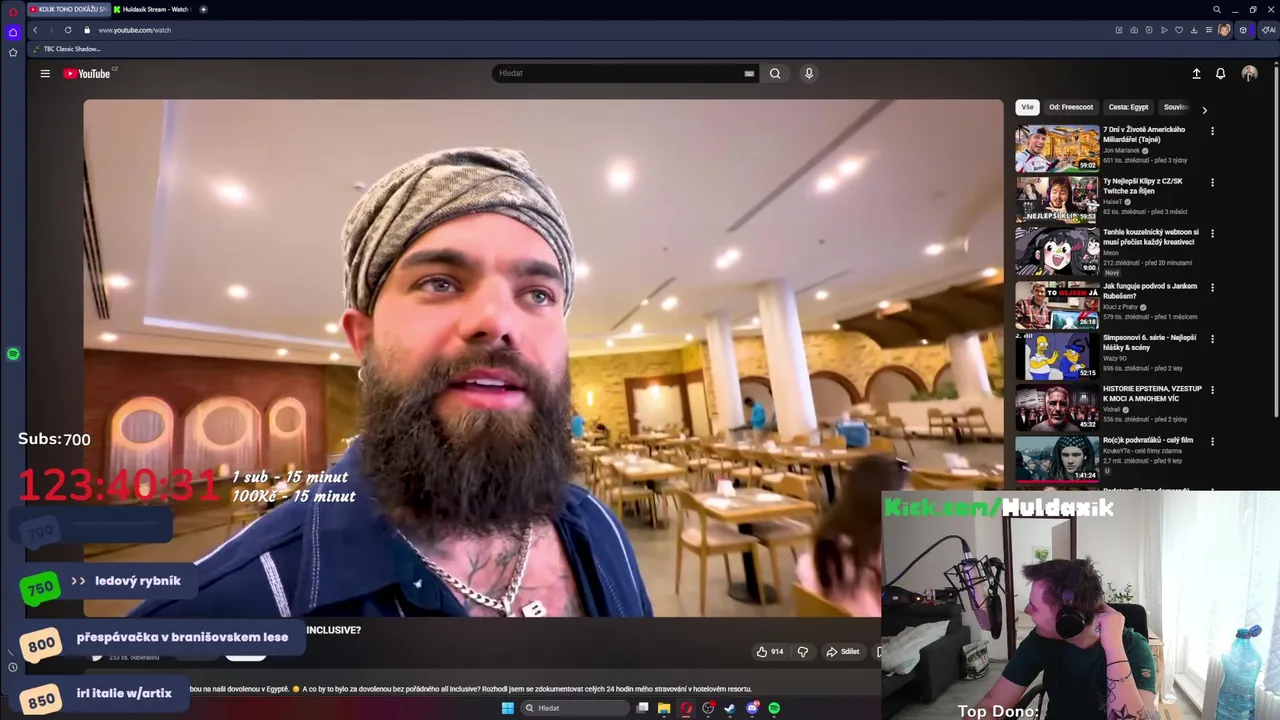The height and width of the screenshot is (720, 1280).
Task: Take a snapshot with the camera icon
Action: click(1134, 30)
